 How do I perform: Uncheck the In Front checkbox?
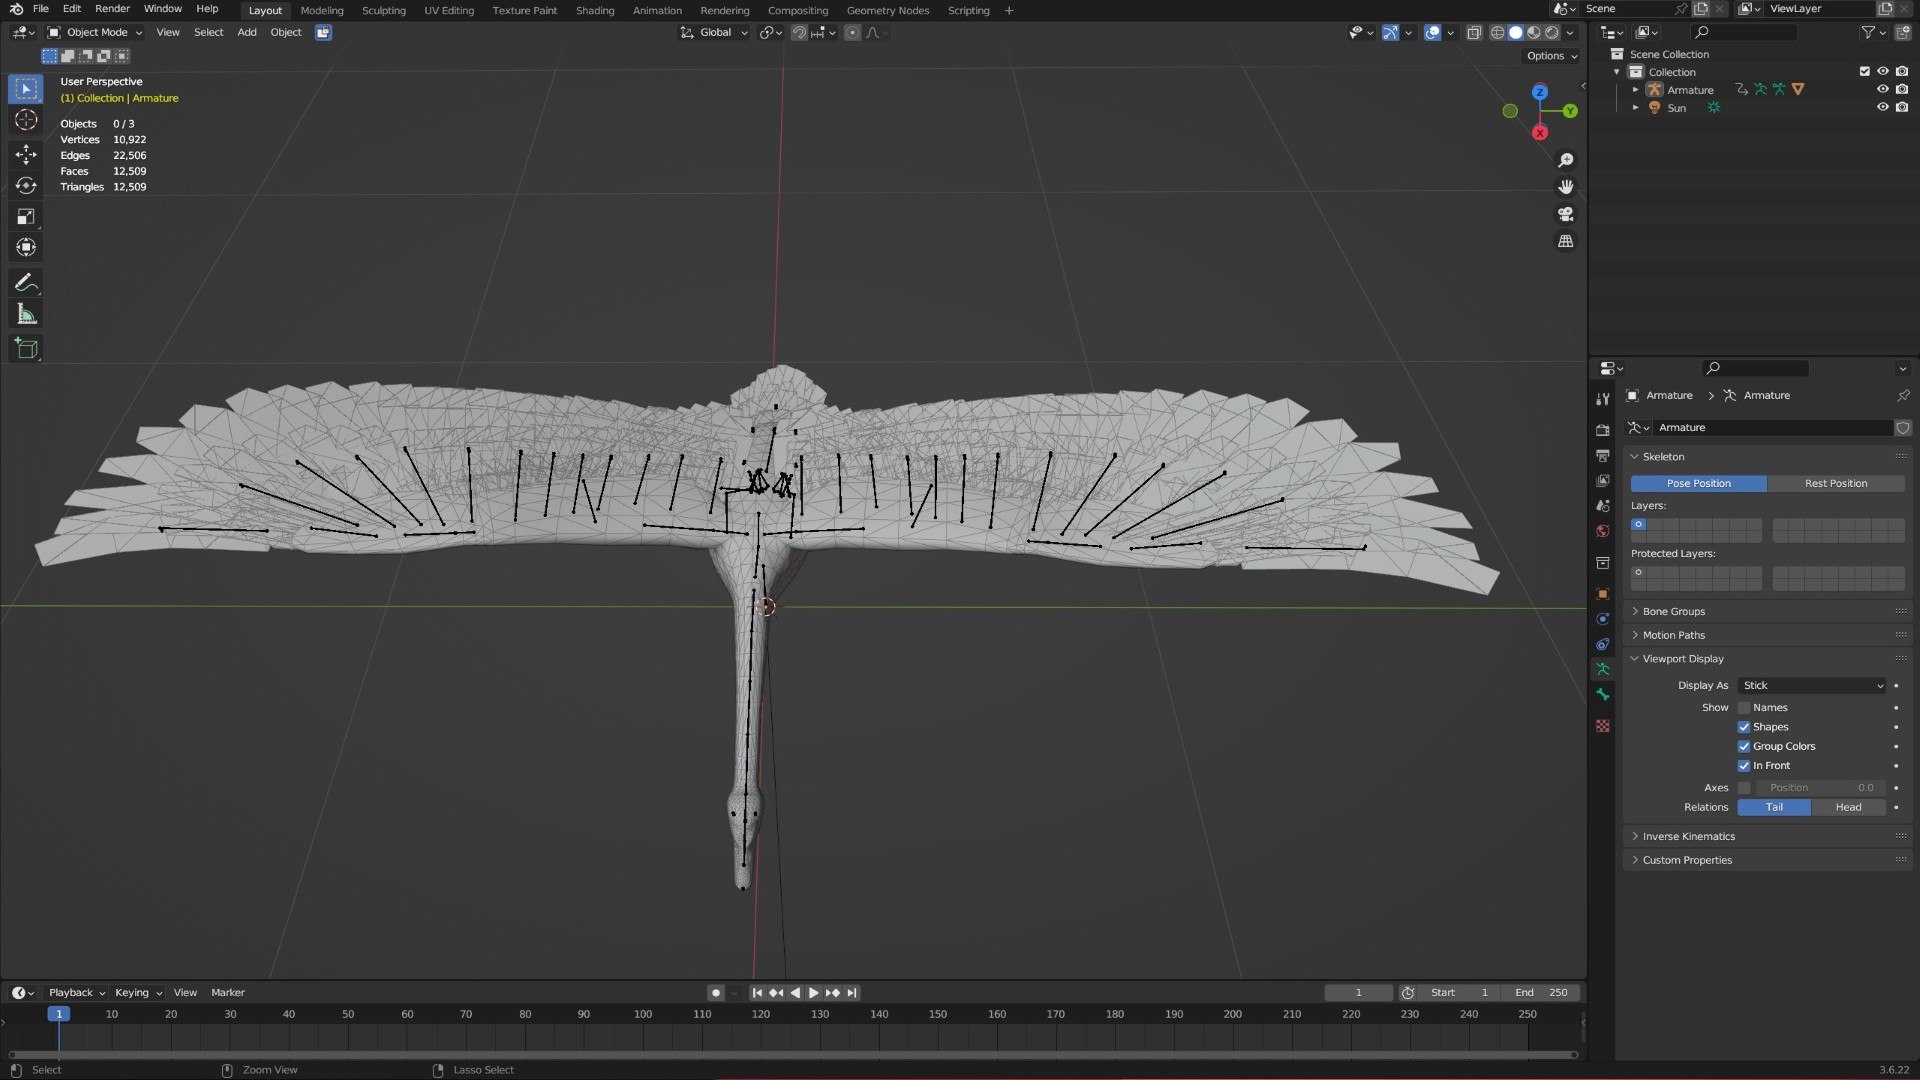click(1744, 766)
